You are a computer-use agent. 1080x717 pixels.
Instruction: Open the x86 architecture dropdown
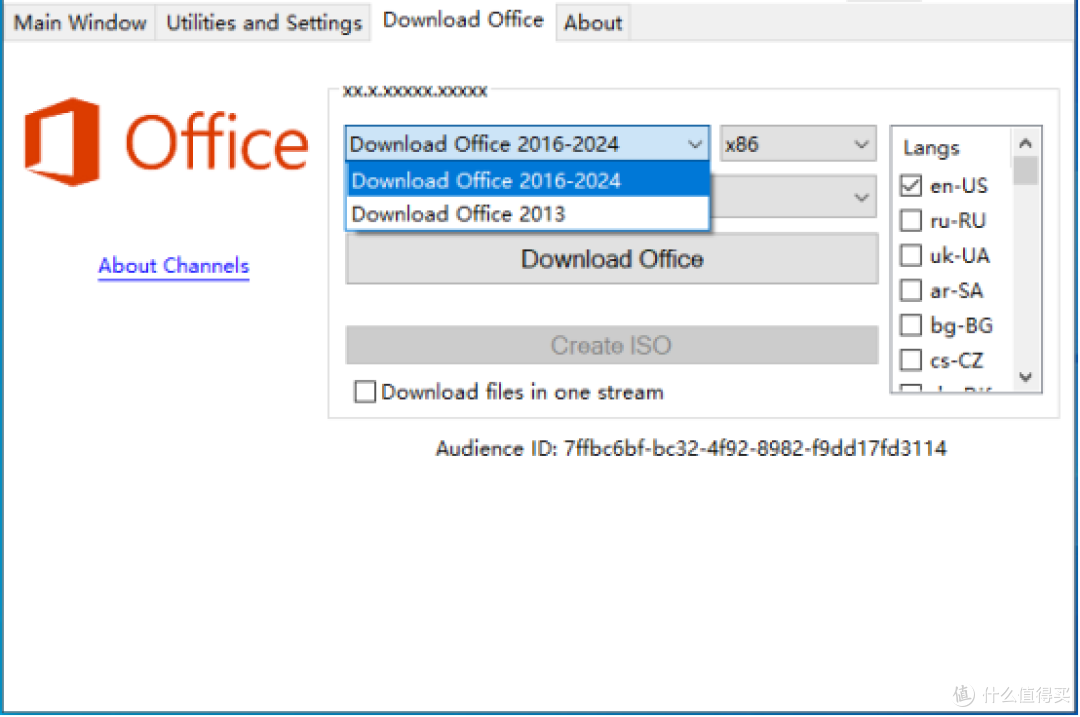coord(798,144)
